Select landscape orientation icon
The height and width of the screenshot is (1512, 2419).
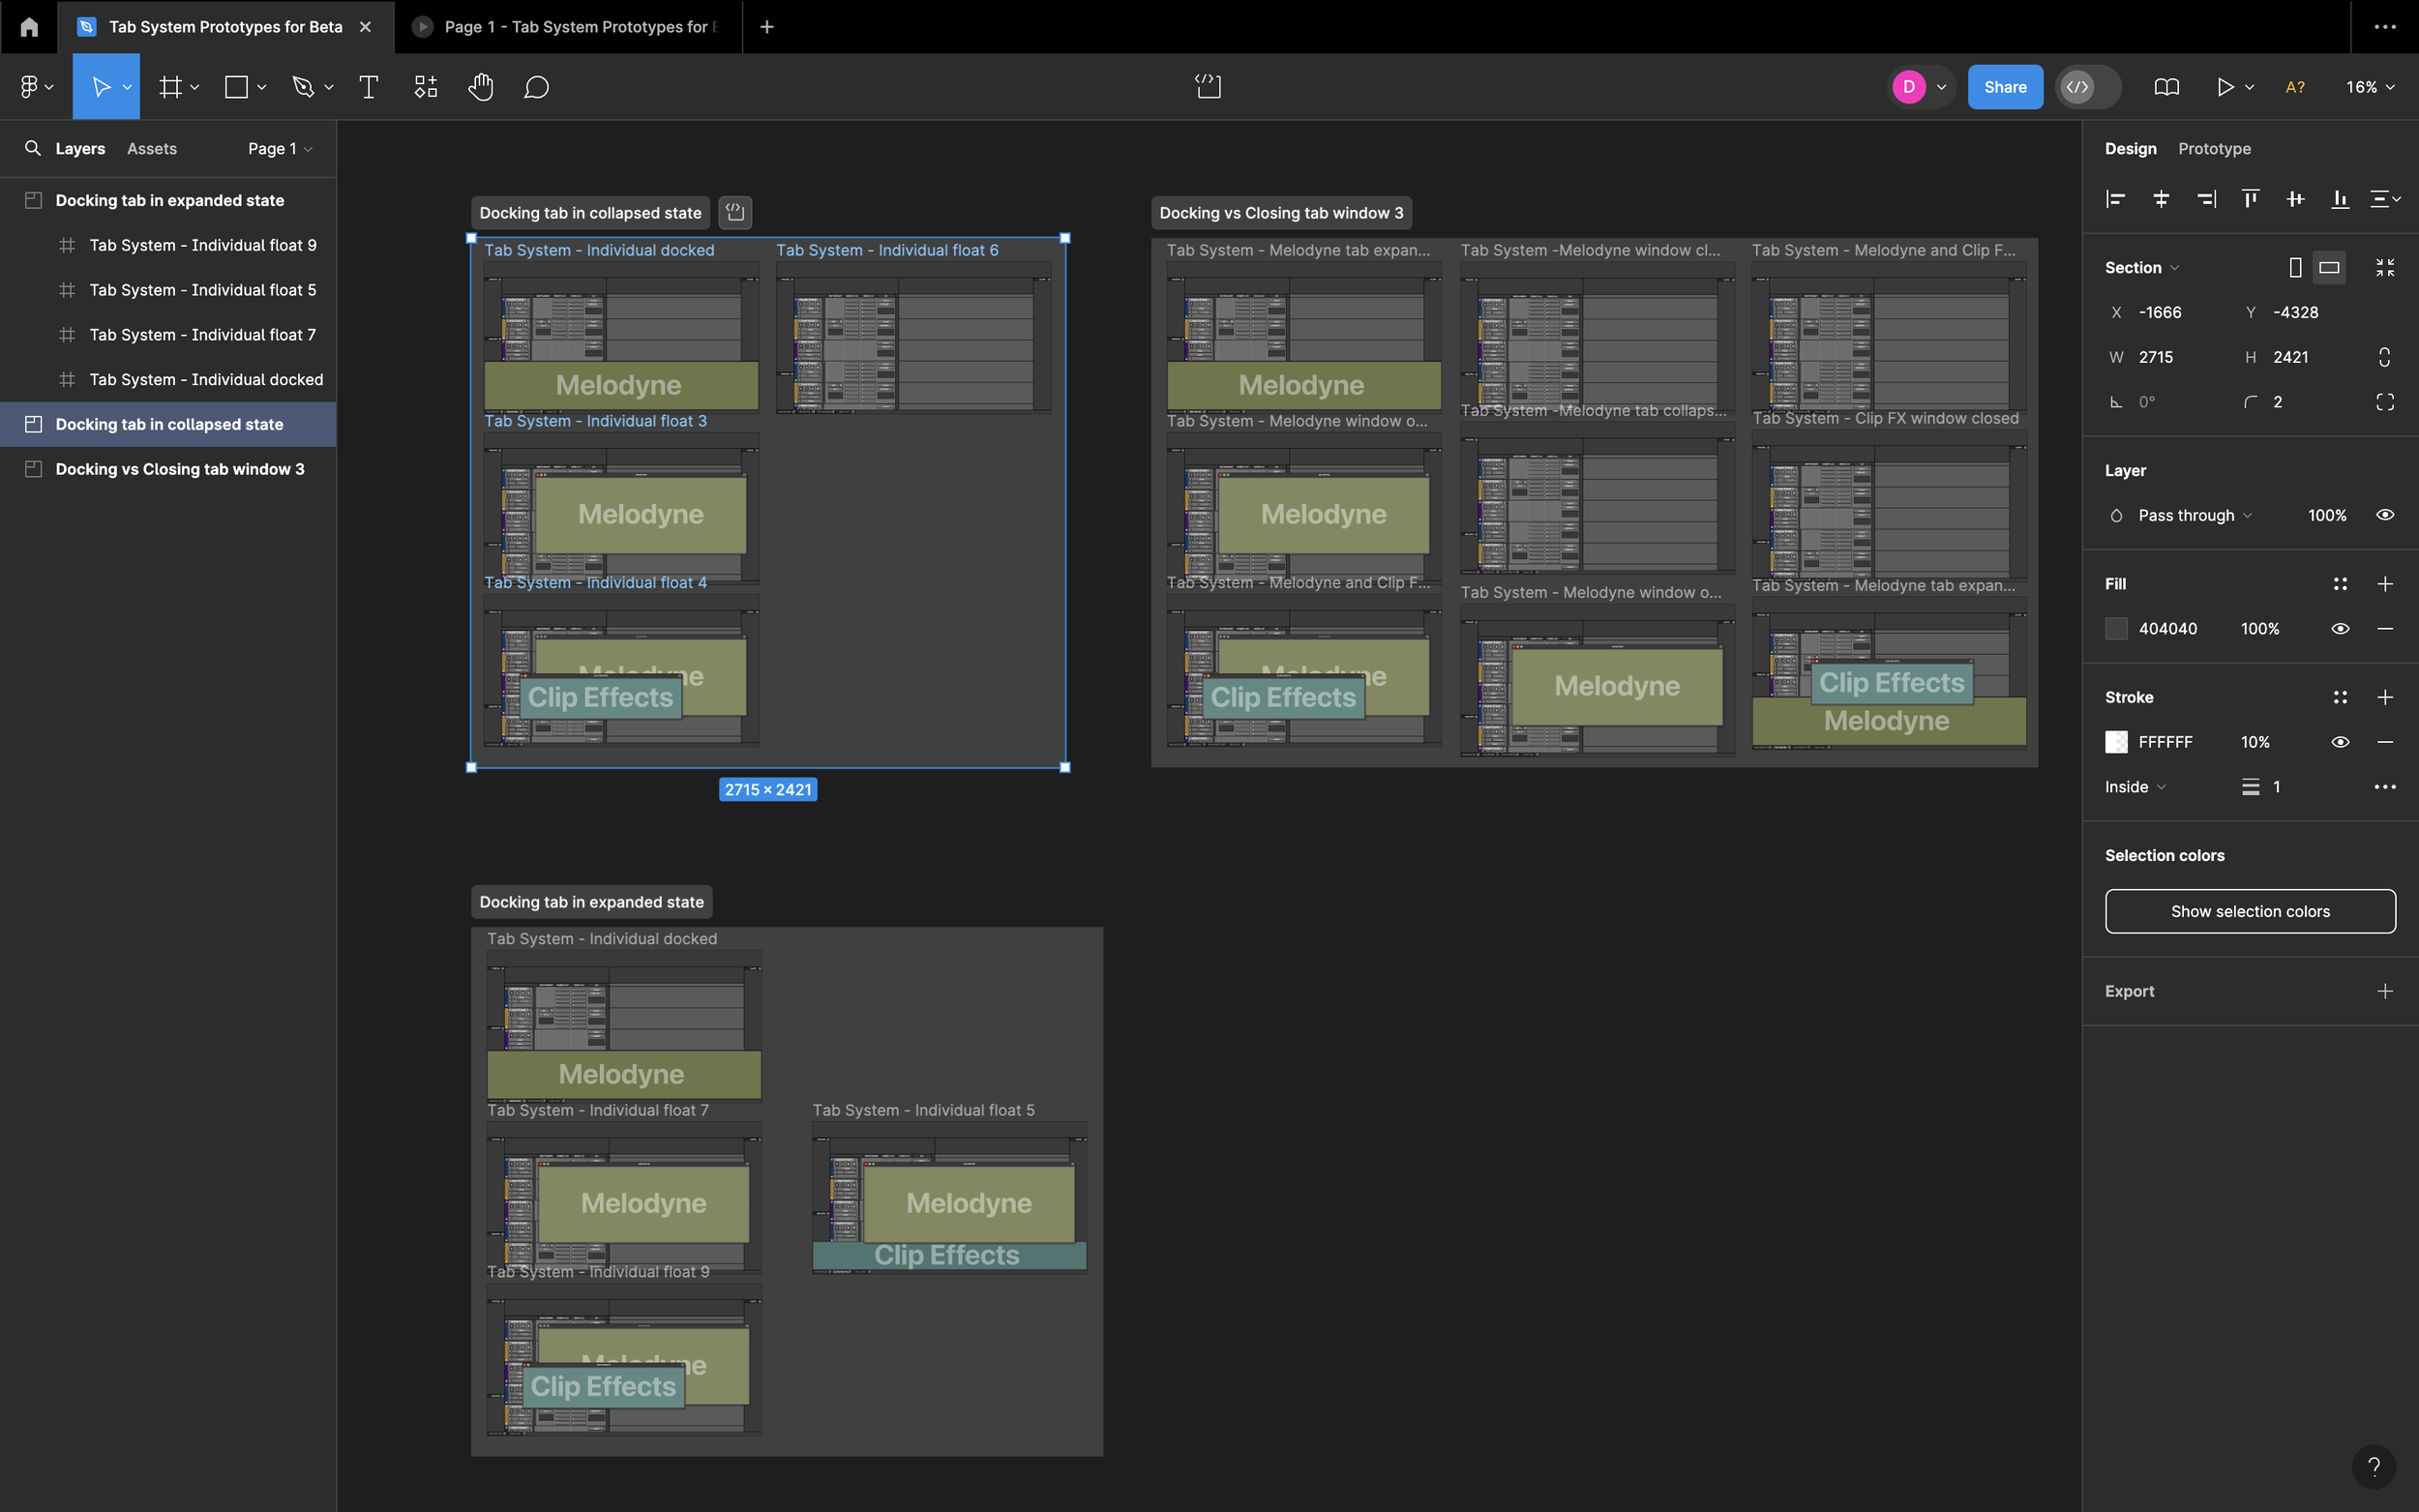pyautogui.click(x=2329, y=267)
